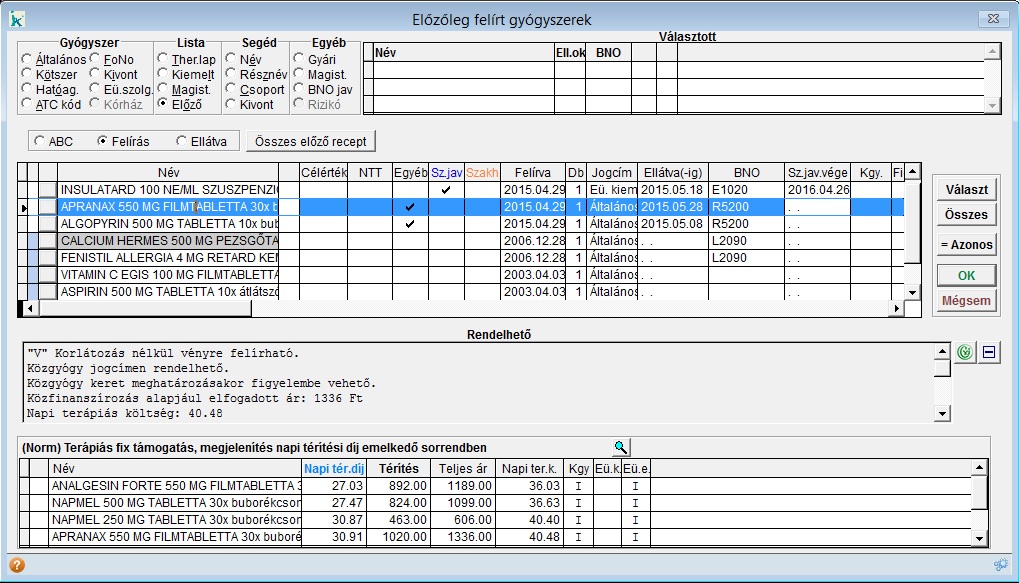The width and height of the screenshot is (1019, 583).
Task: Choose the Ther.lap list radio button
Action: click(162, 58)
